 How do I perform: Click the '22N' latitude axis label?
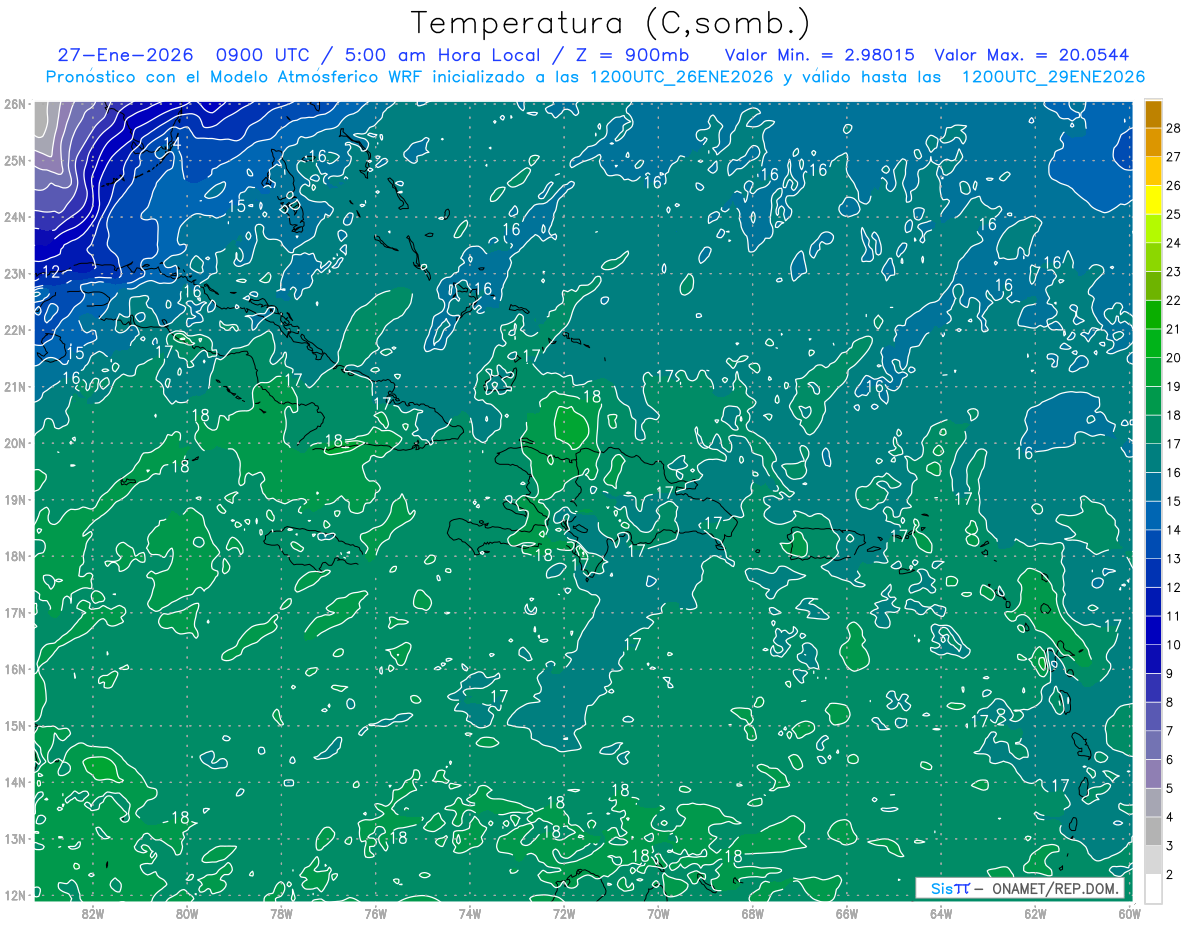pyautogui.click(x=14, y=330)
